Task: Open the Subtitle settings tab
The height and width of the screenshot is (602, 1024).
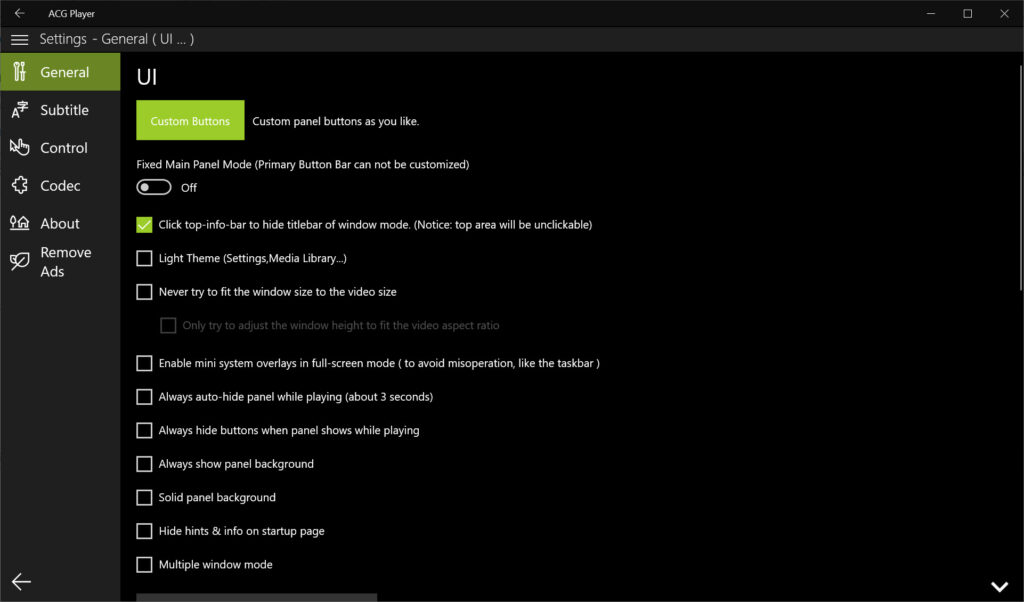Action: (x=60, y=110)
